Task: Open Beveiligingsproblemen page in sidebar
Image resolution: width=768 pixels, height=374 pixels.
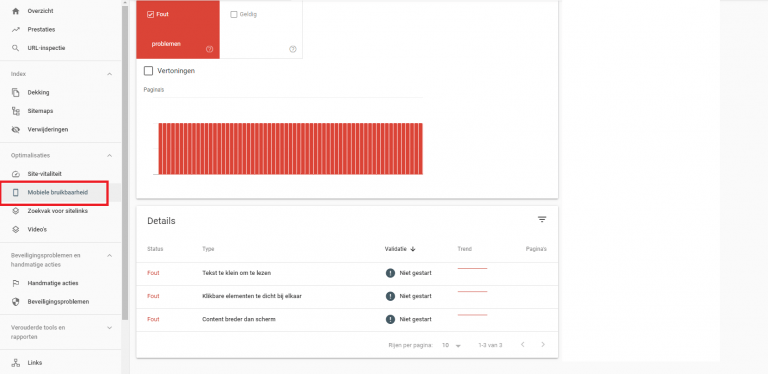Action: point(58,302)
